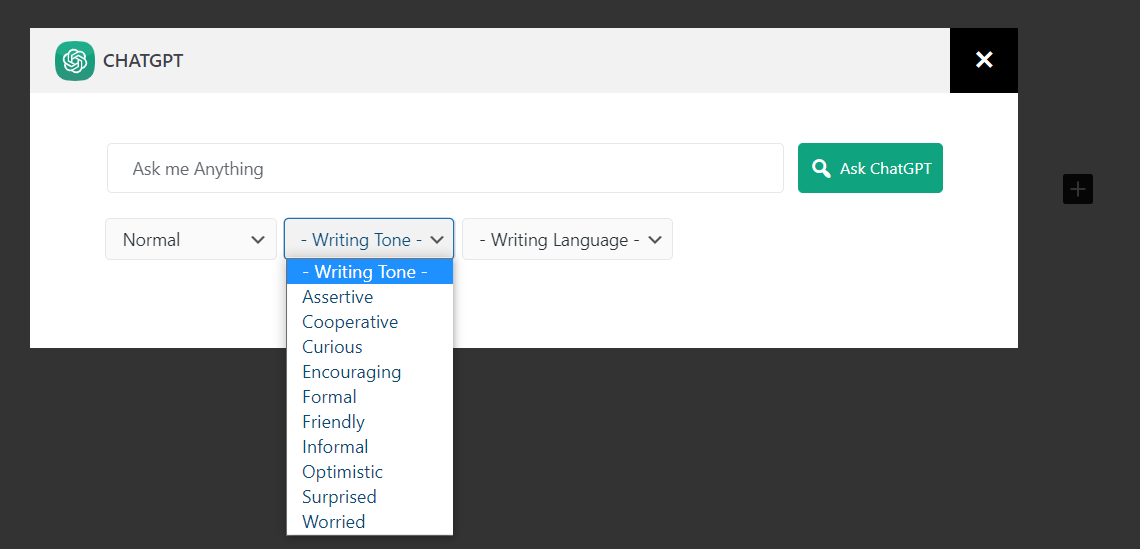This screenshot has width=1140, height=549.
Task: Pick Optimistic tone
Action: 369,471
